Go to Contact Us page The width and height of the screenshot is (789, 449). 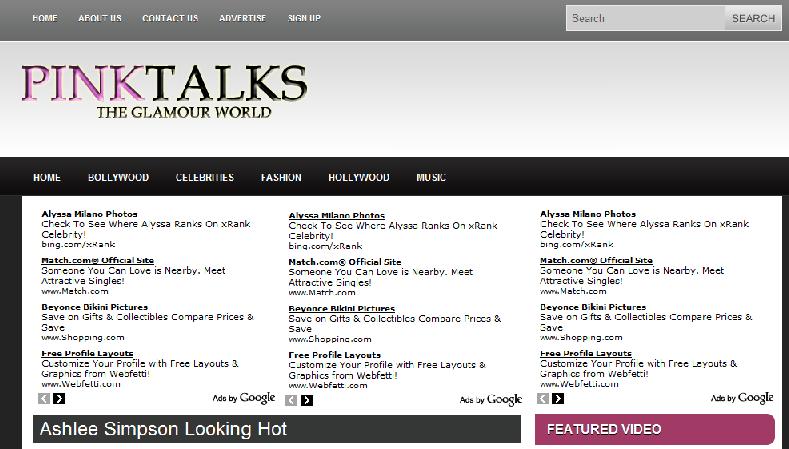point(170,18)
